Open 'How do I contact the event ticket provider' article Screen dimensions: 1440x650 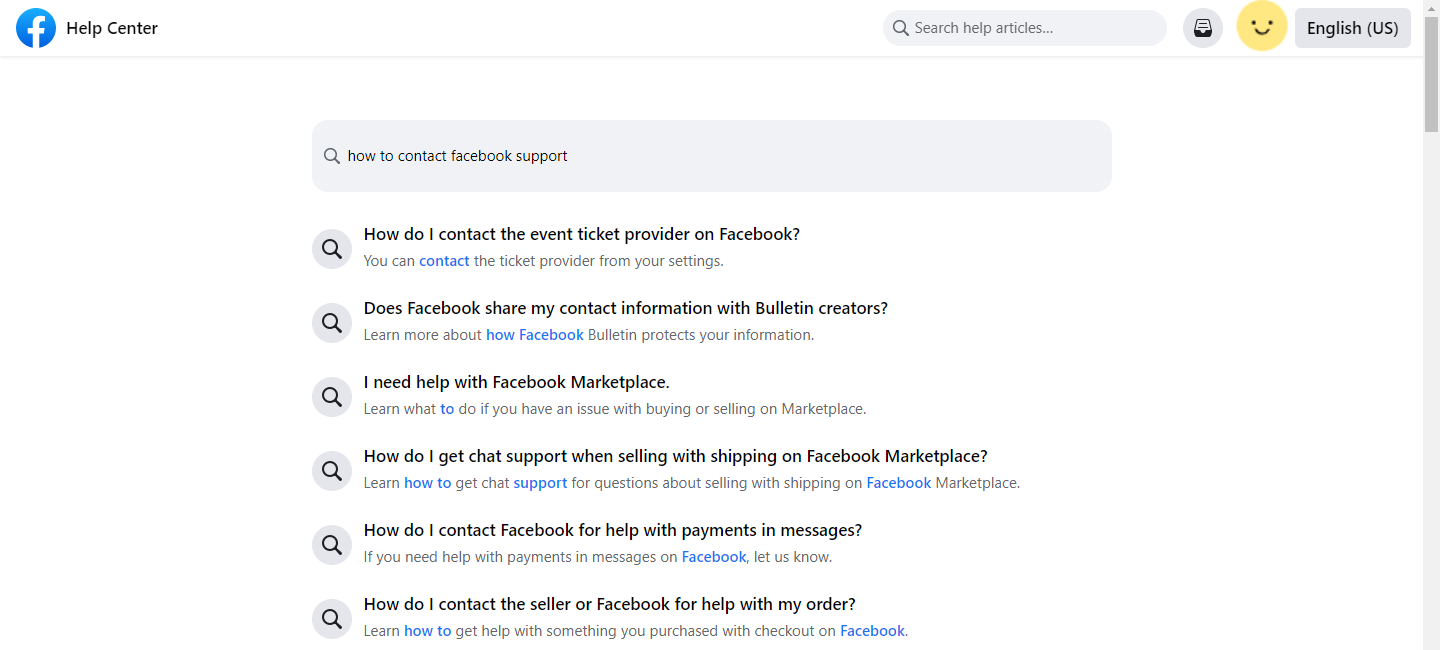click(581, 234)
